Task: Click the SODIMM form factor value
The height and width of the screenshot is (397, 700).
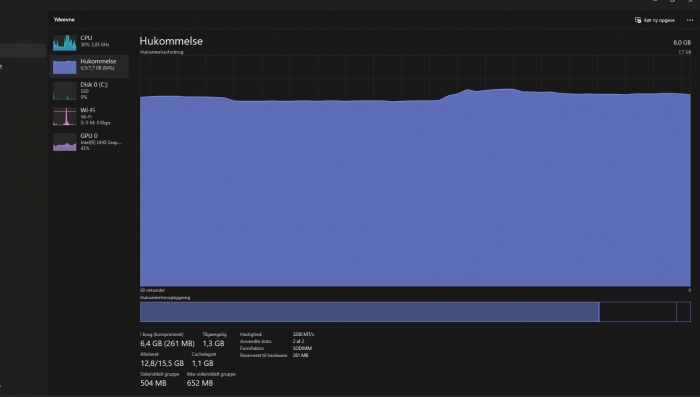Action: pos(302,348)
